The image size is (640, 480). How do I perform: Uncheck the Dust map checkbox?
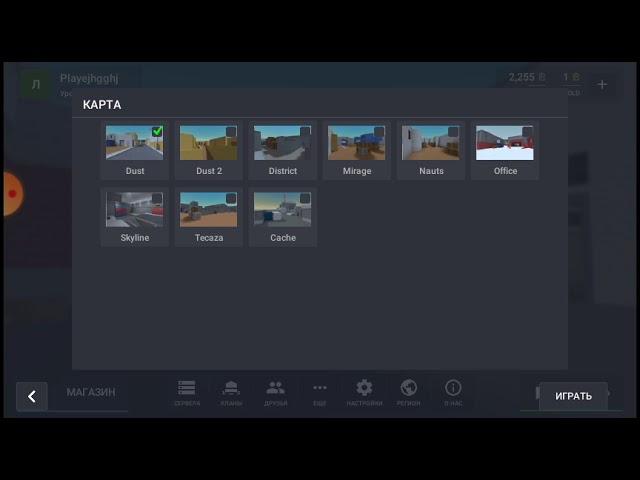click(157, 131)
